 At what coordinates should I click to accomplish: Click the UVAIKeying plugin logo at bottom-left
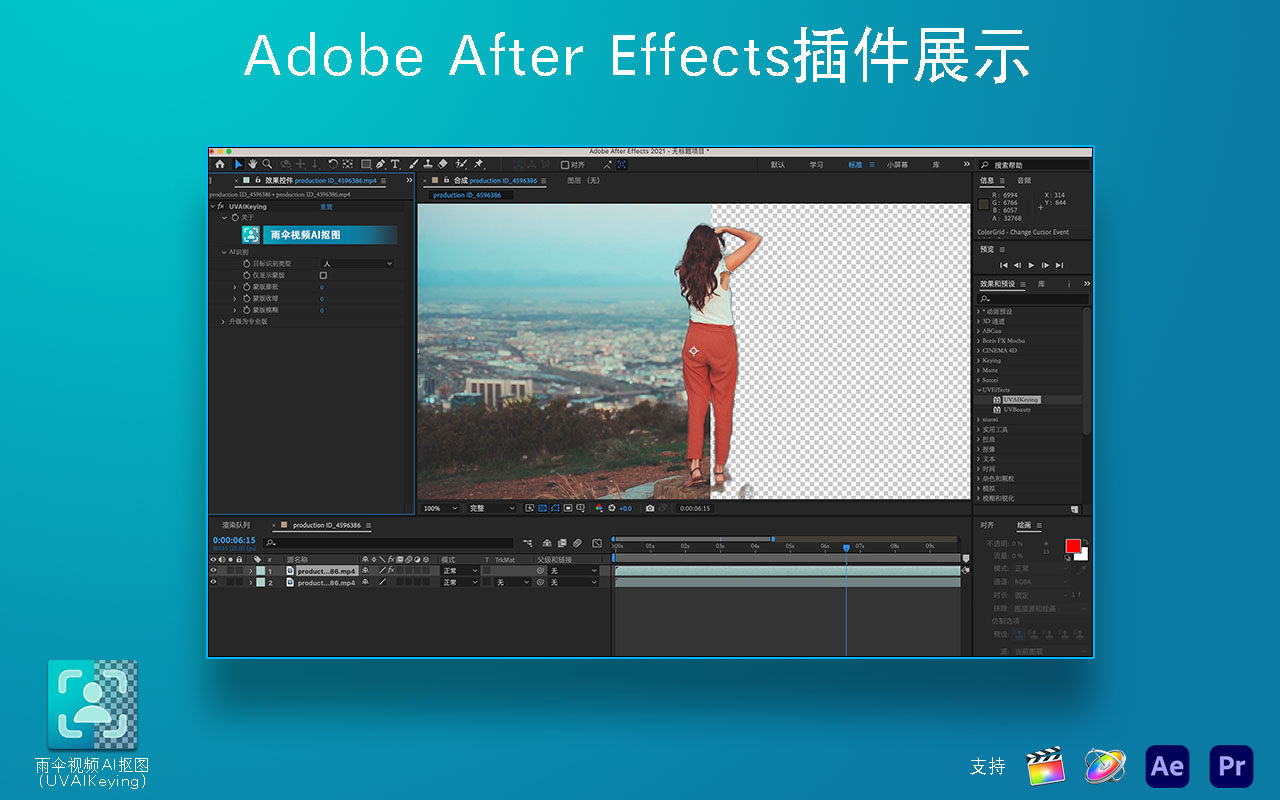point(92,704)
